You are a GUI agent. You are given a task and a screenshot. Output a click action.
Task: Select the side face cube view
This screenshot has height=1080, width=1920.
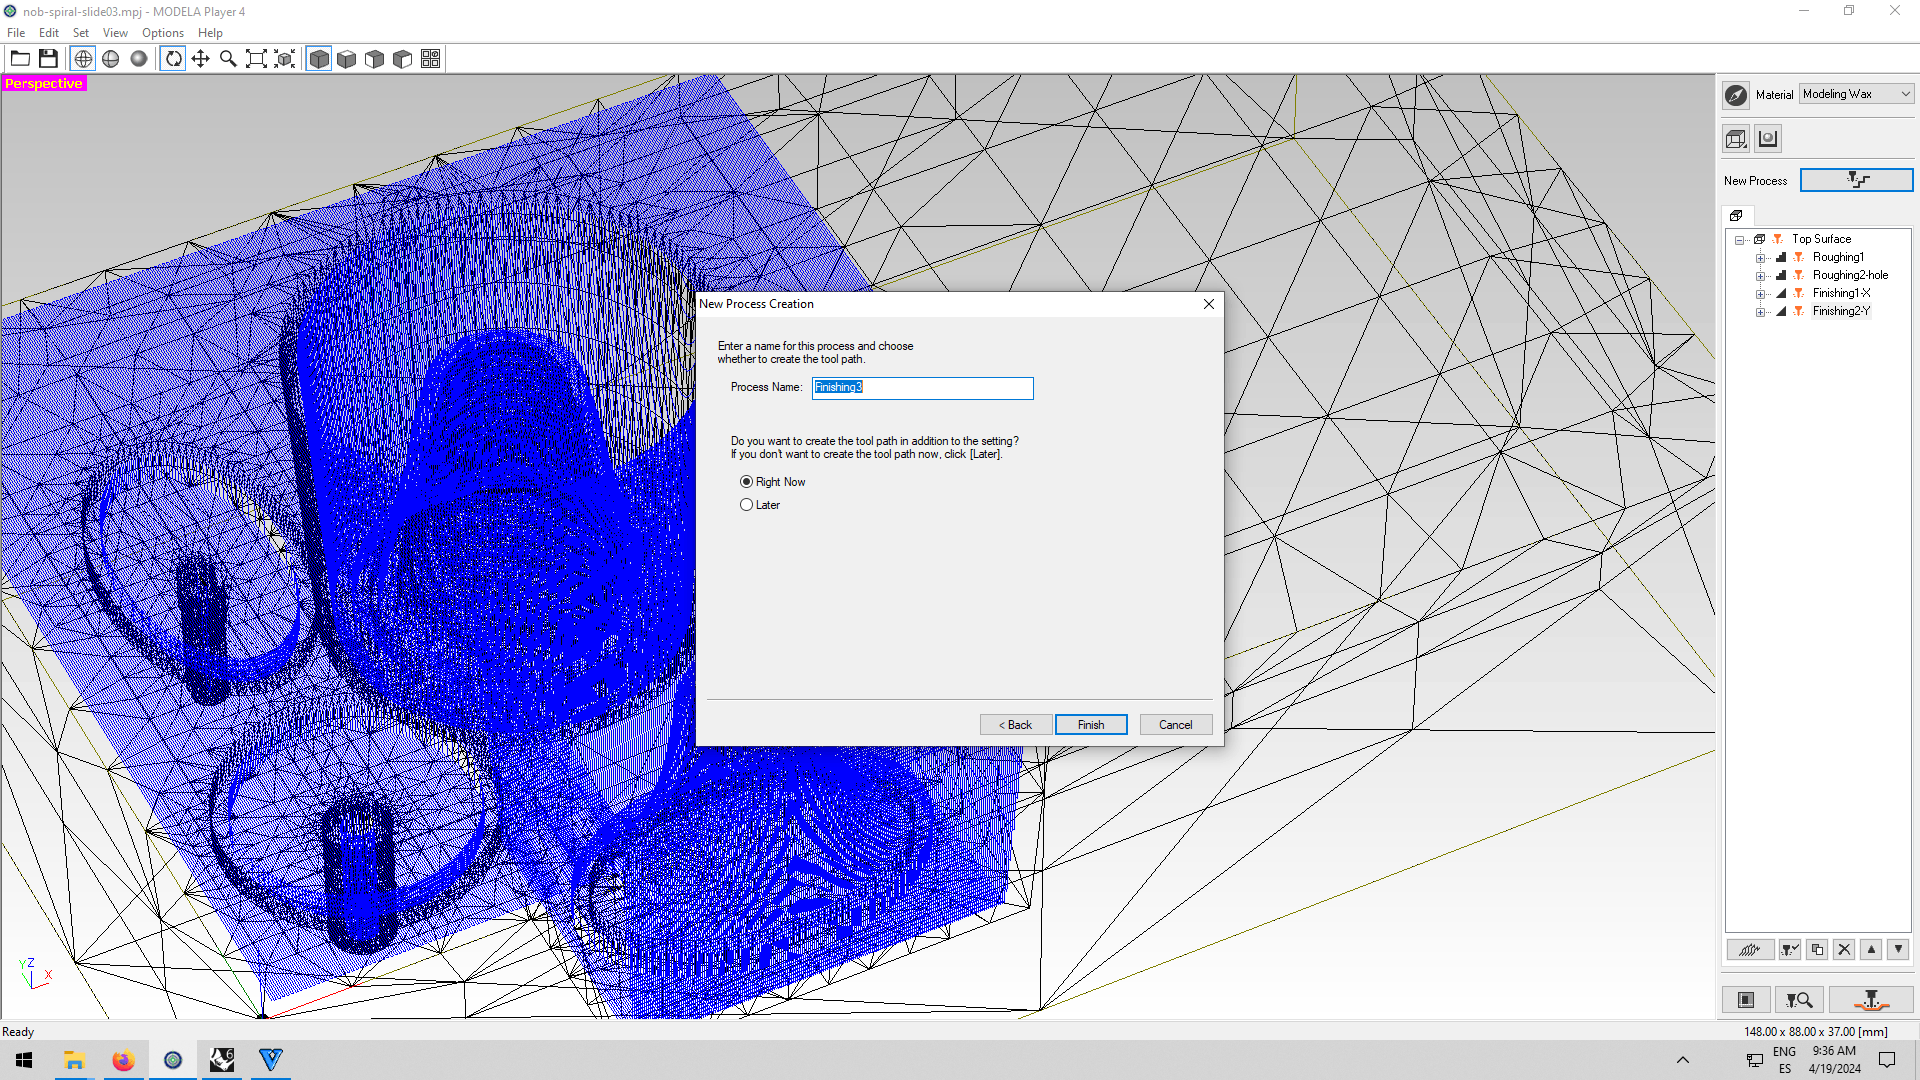click(403, 59)
